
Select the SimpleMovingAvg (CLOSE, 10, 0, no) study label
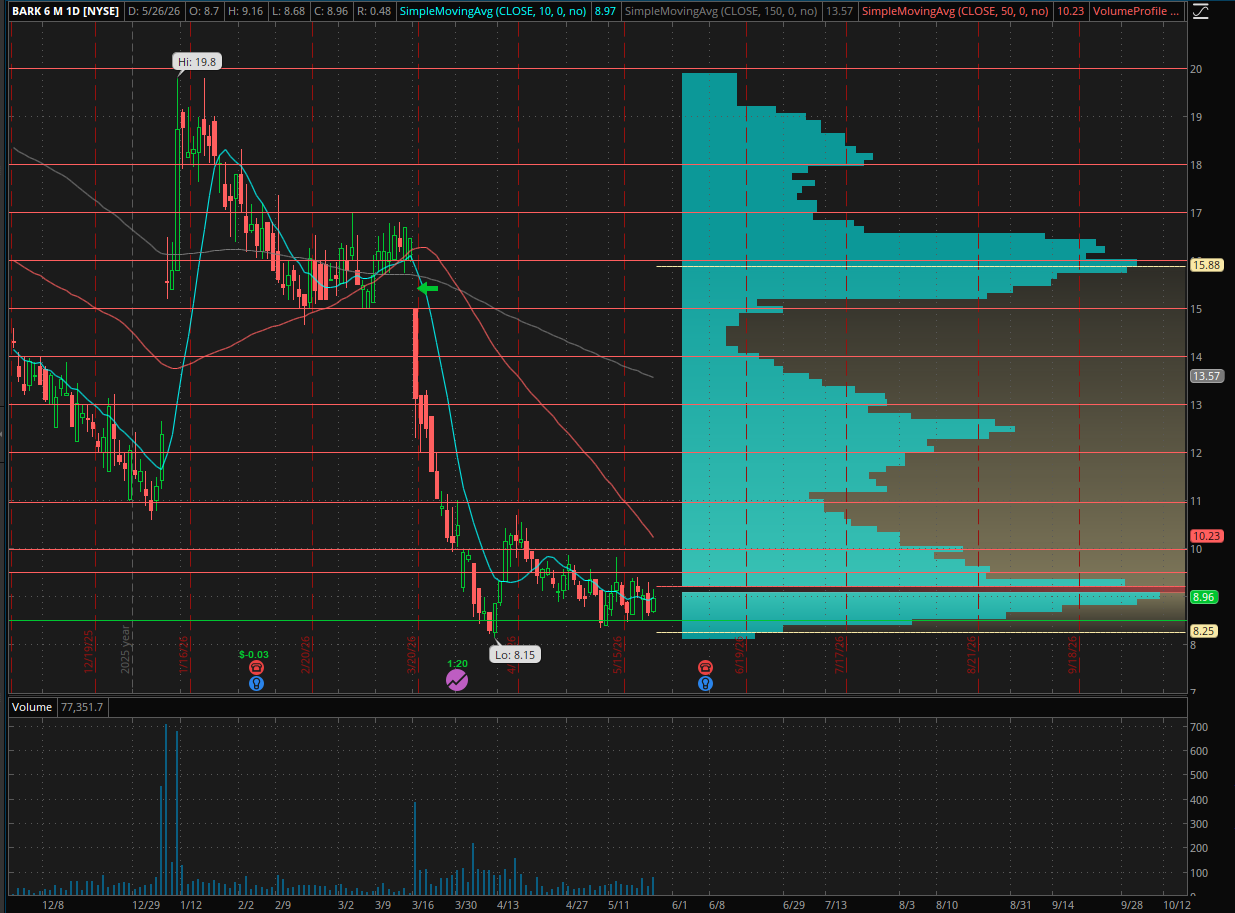(495, 11)
